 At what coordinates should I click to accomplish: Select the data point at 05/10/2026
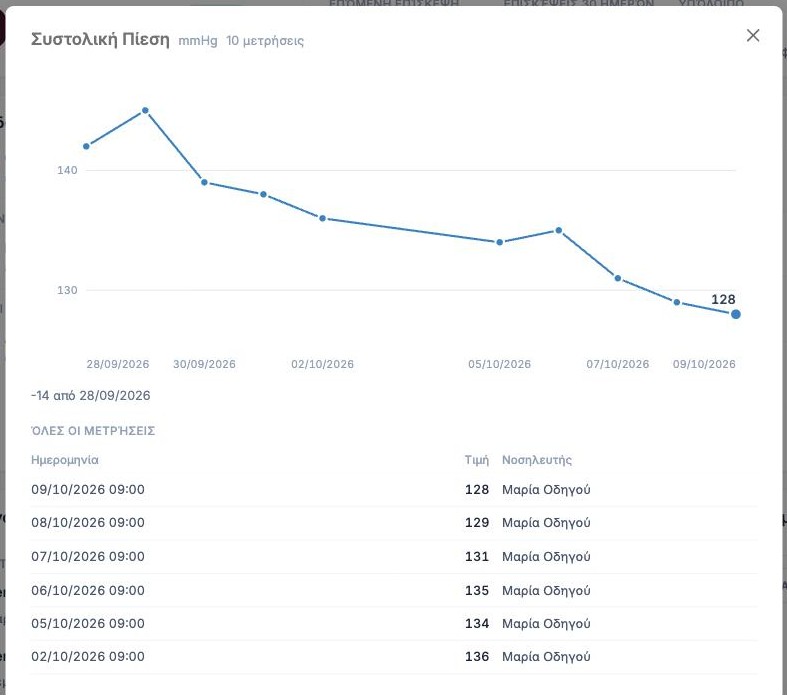(499, 242)
